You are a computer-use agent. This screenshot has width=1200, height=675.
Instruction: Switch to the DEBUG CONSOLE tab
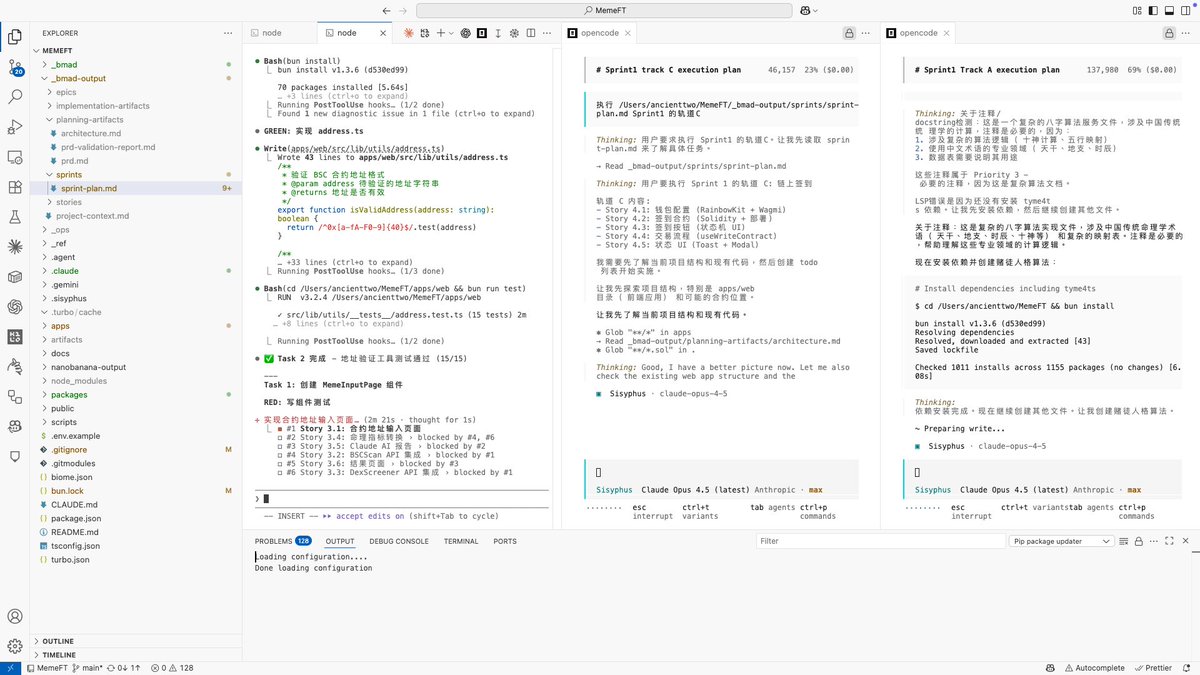pos(399,541)
